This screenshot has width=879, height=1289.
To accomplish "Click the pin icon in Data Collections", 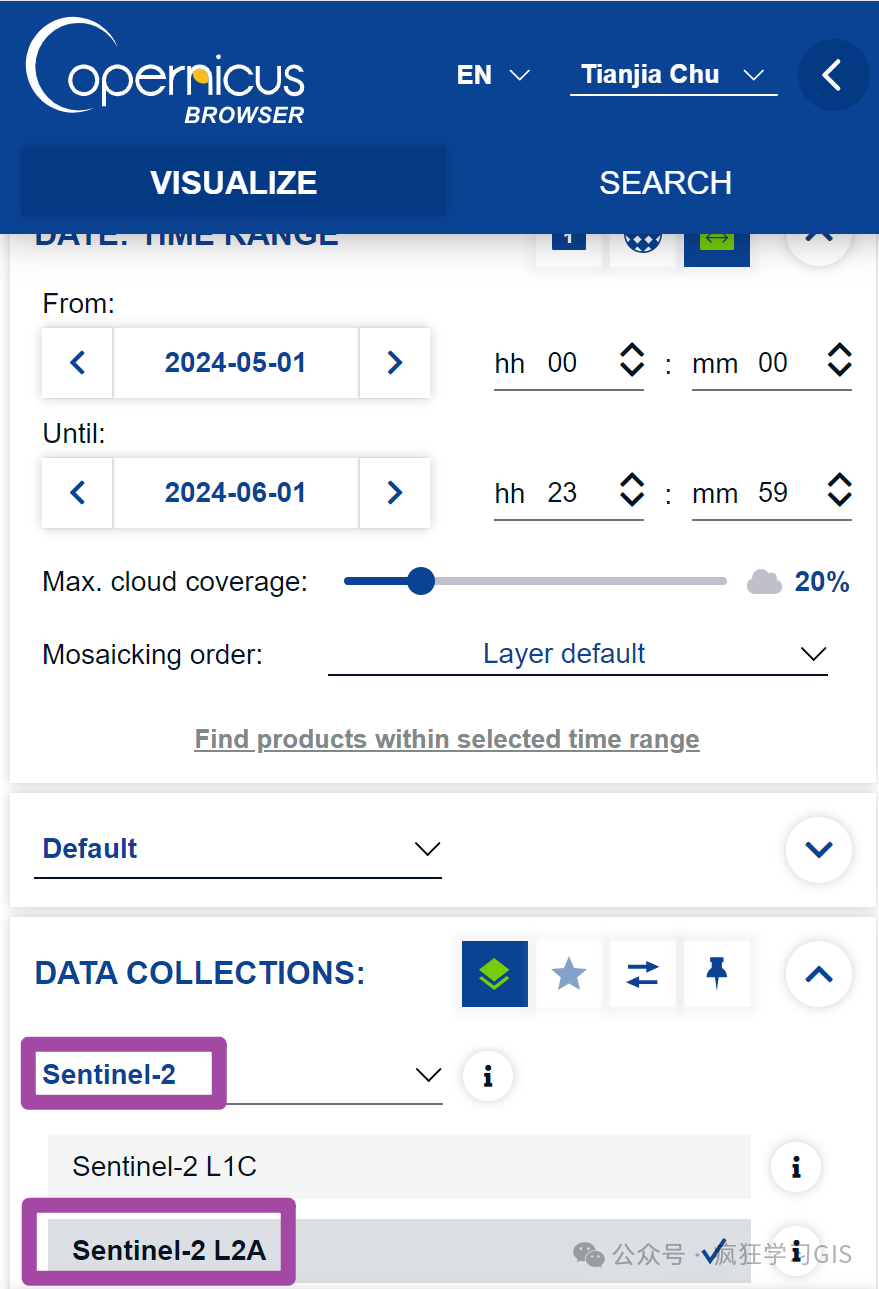I will tap(716, 973).
